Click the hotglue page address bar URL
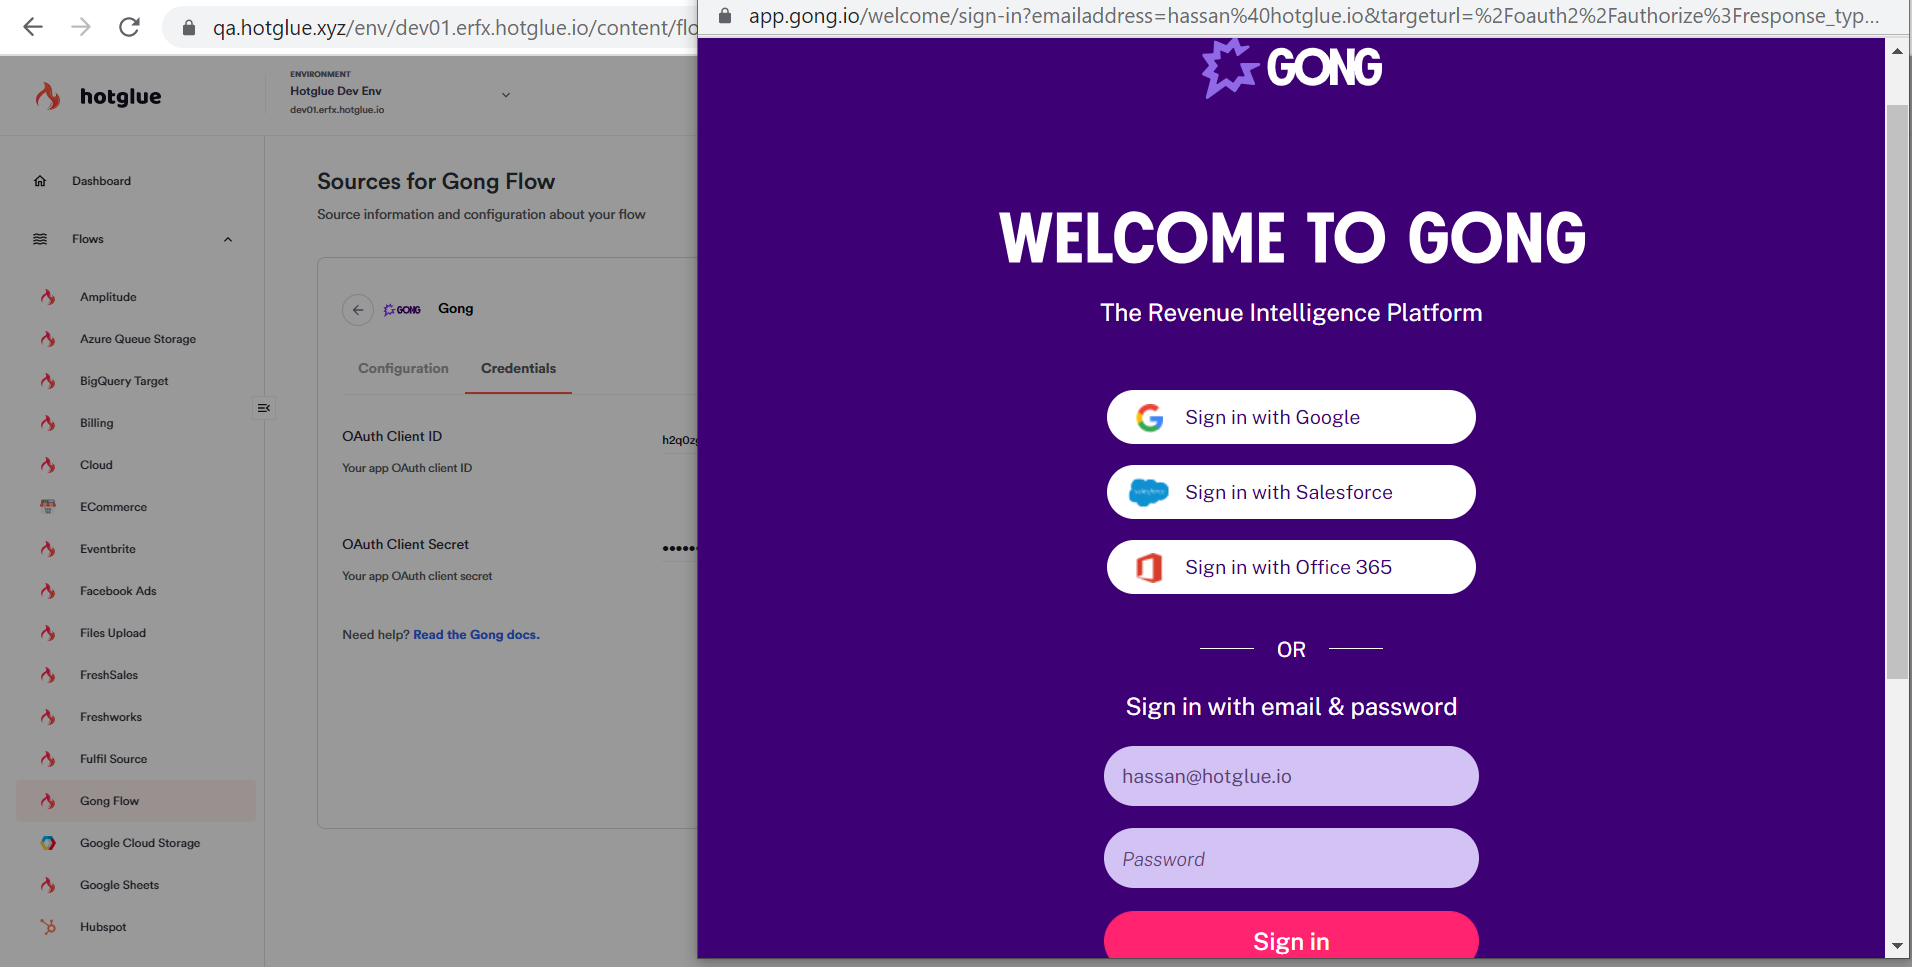 pyautogui.click(x=455, y=28)
